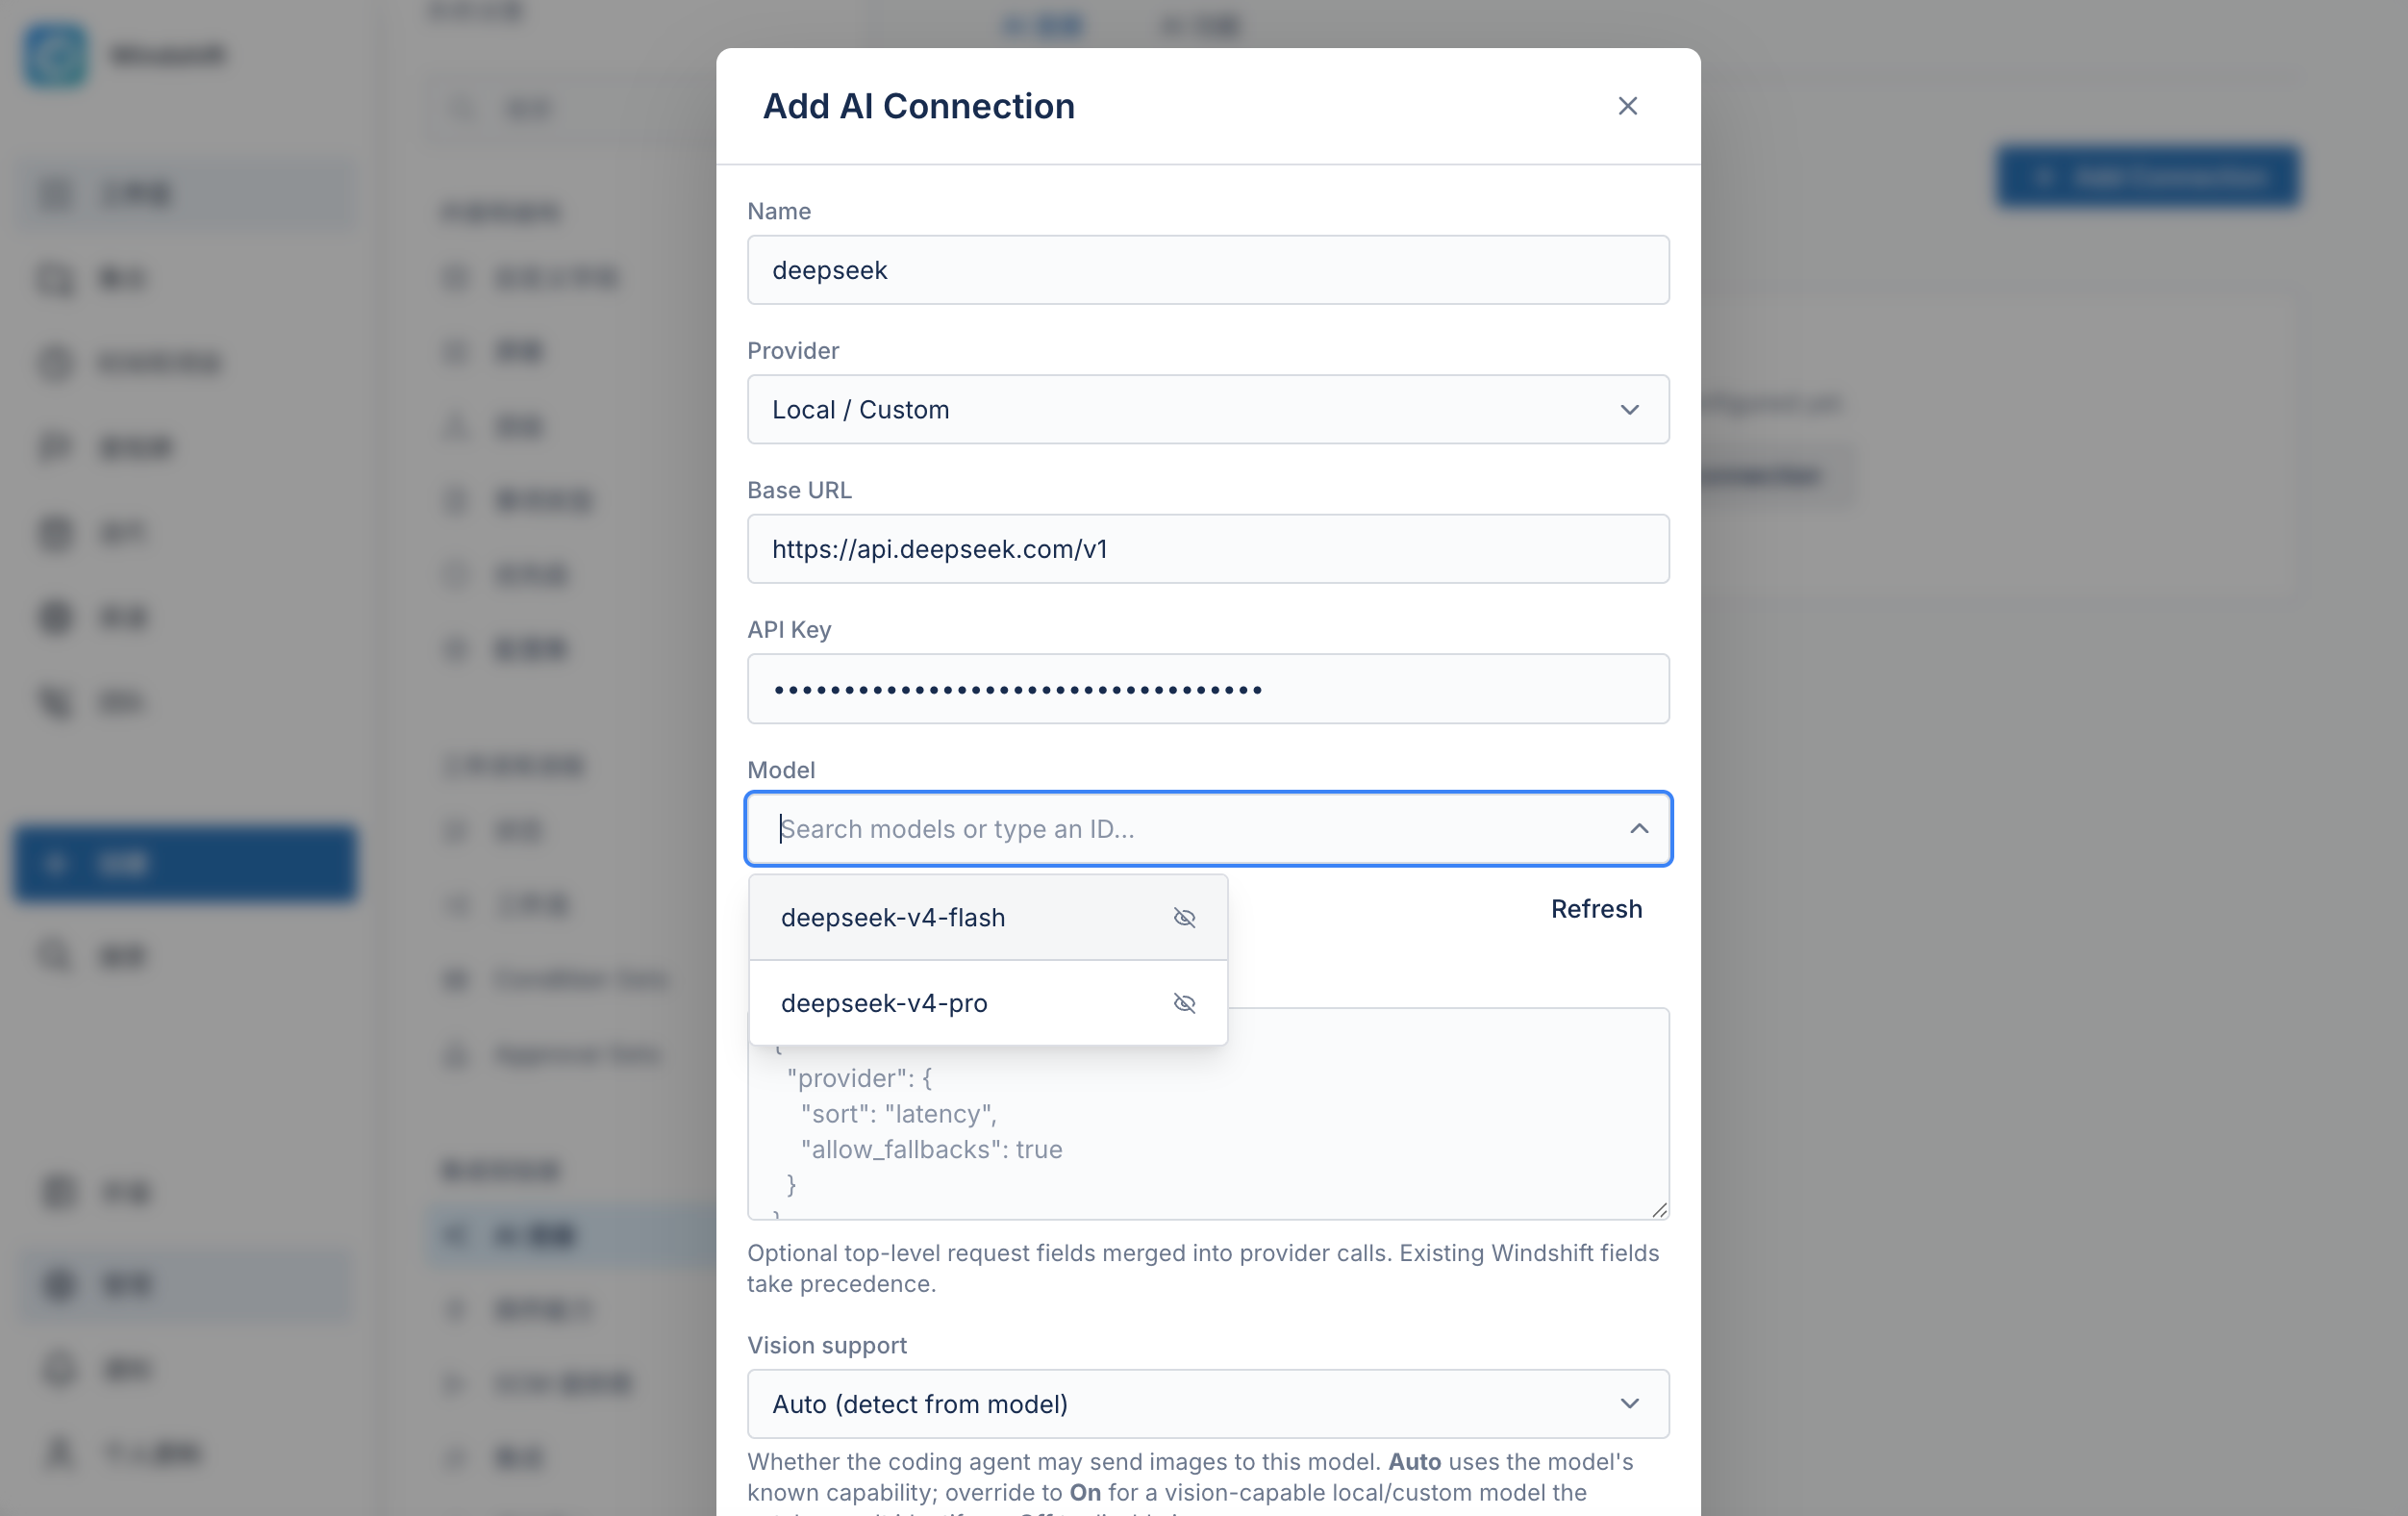The image size is (2408, 1516).
Task: Open the Provider dropdown
Action: tap(1208, 410)
